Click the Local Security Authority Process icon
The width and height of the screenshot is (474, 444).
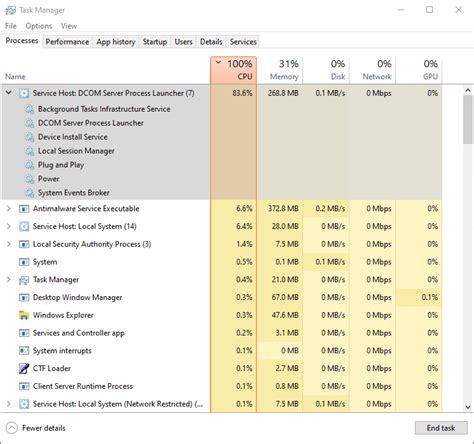tap(24, 244)
